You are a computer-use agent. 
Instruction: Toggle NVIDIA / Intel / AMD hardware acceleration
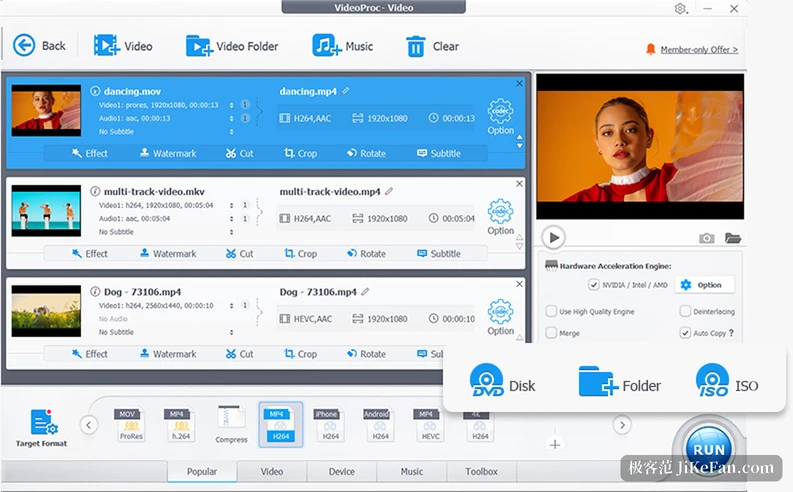coord(593,285)
